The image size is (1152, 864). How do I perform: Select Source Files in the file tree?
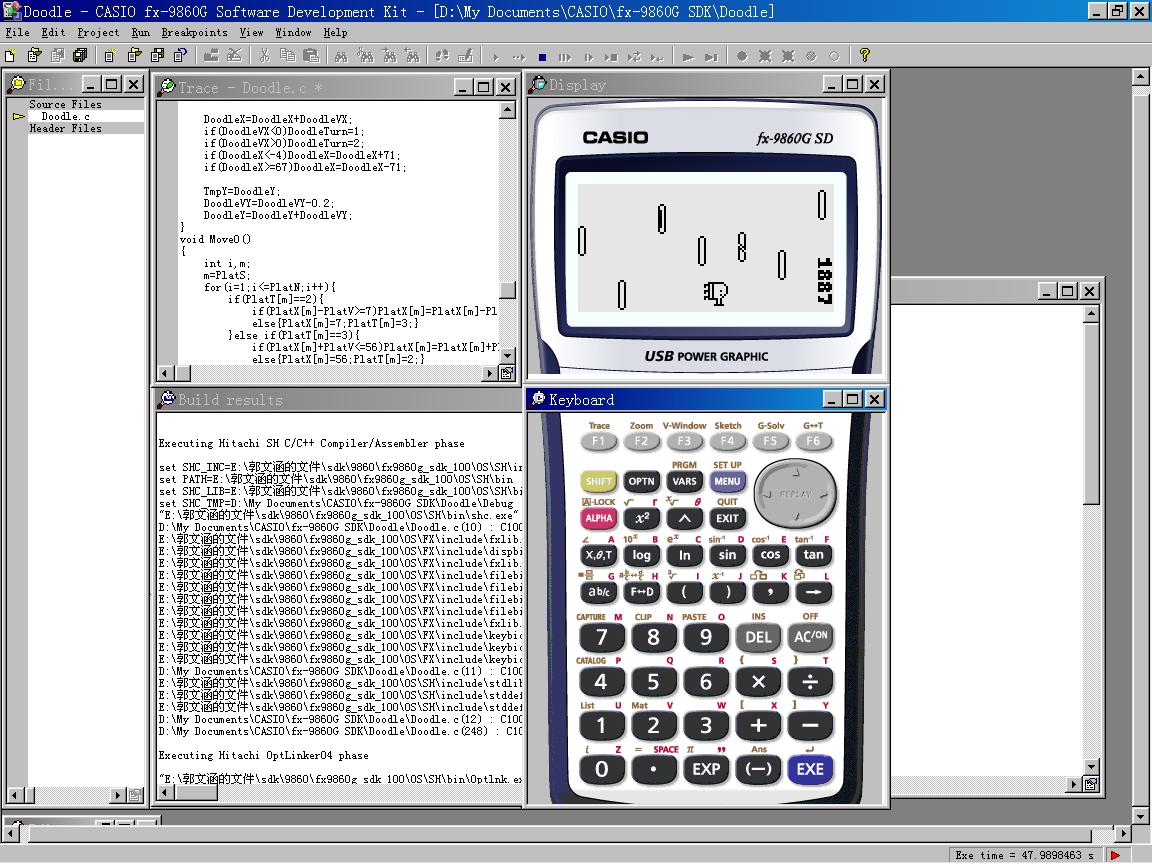[x=65, y=104]
